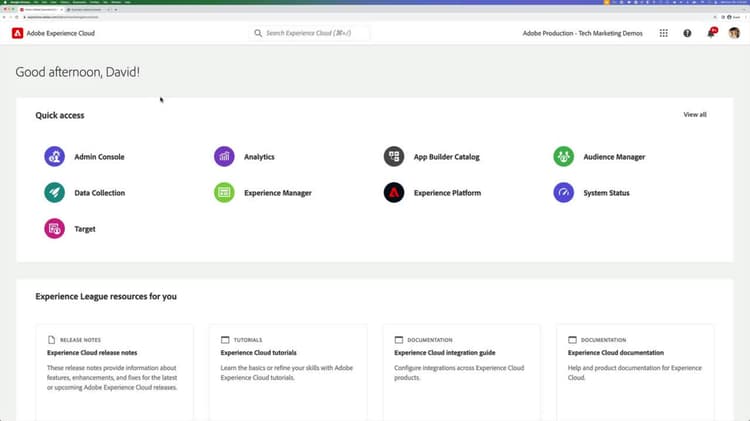The height and width of the screenshot is (421, 750).
Task: Open Experience Cloud integration guide title
Action: (445, 353)
